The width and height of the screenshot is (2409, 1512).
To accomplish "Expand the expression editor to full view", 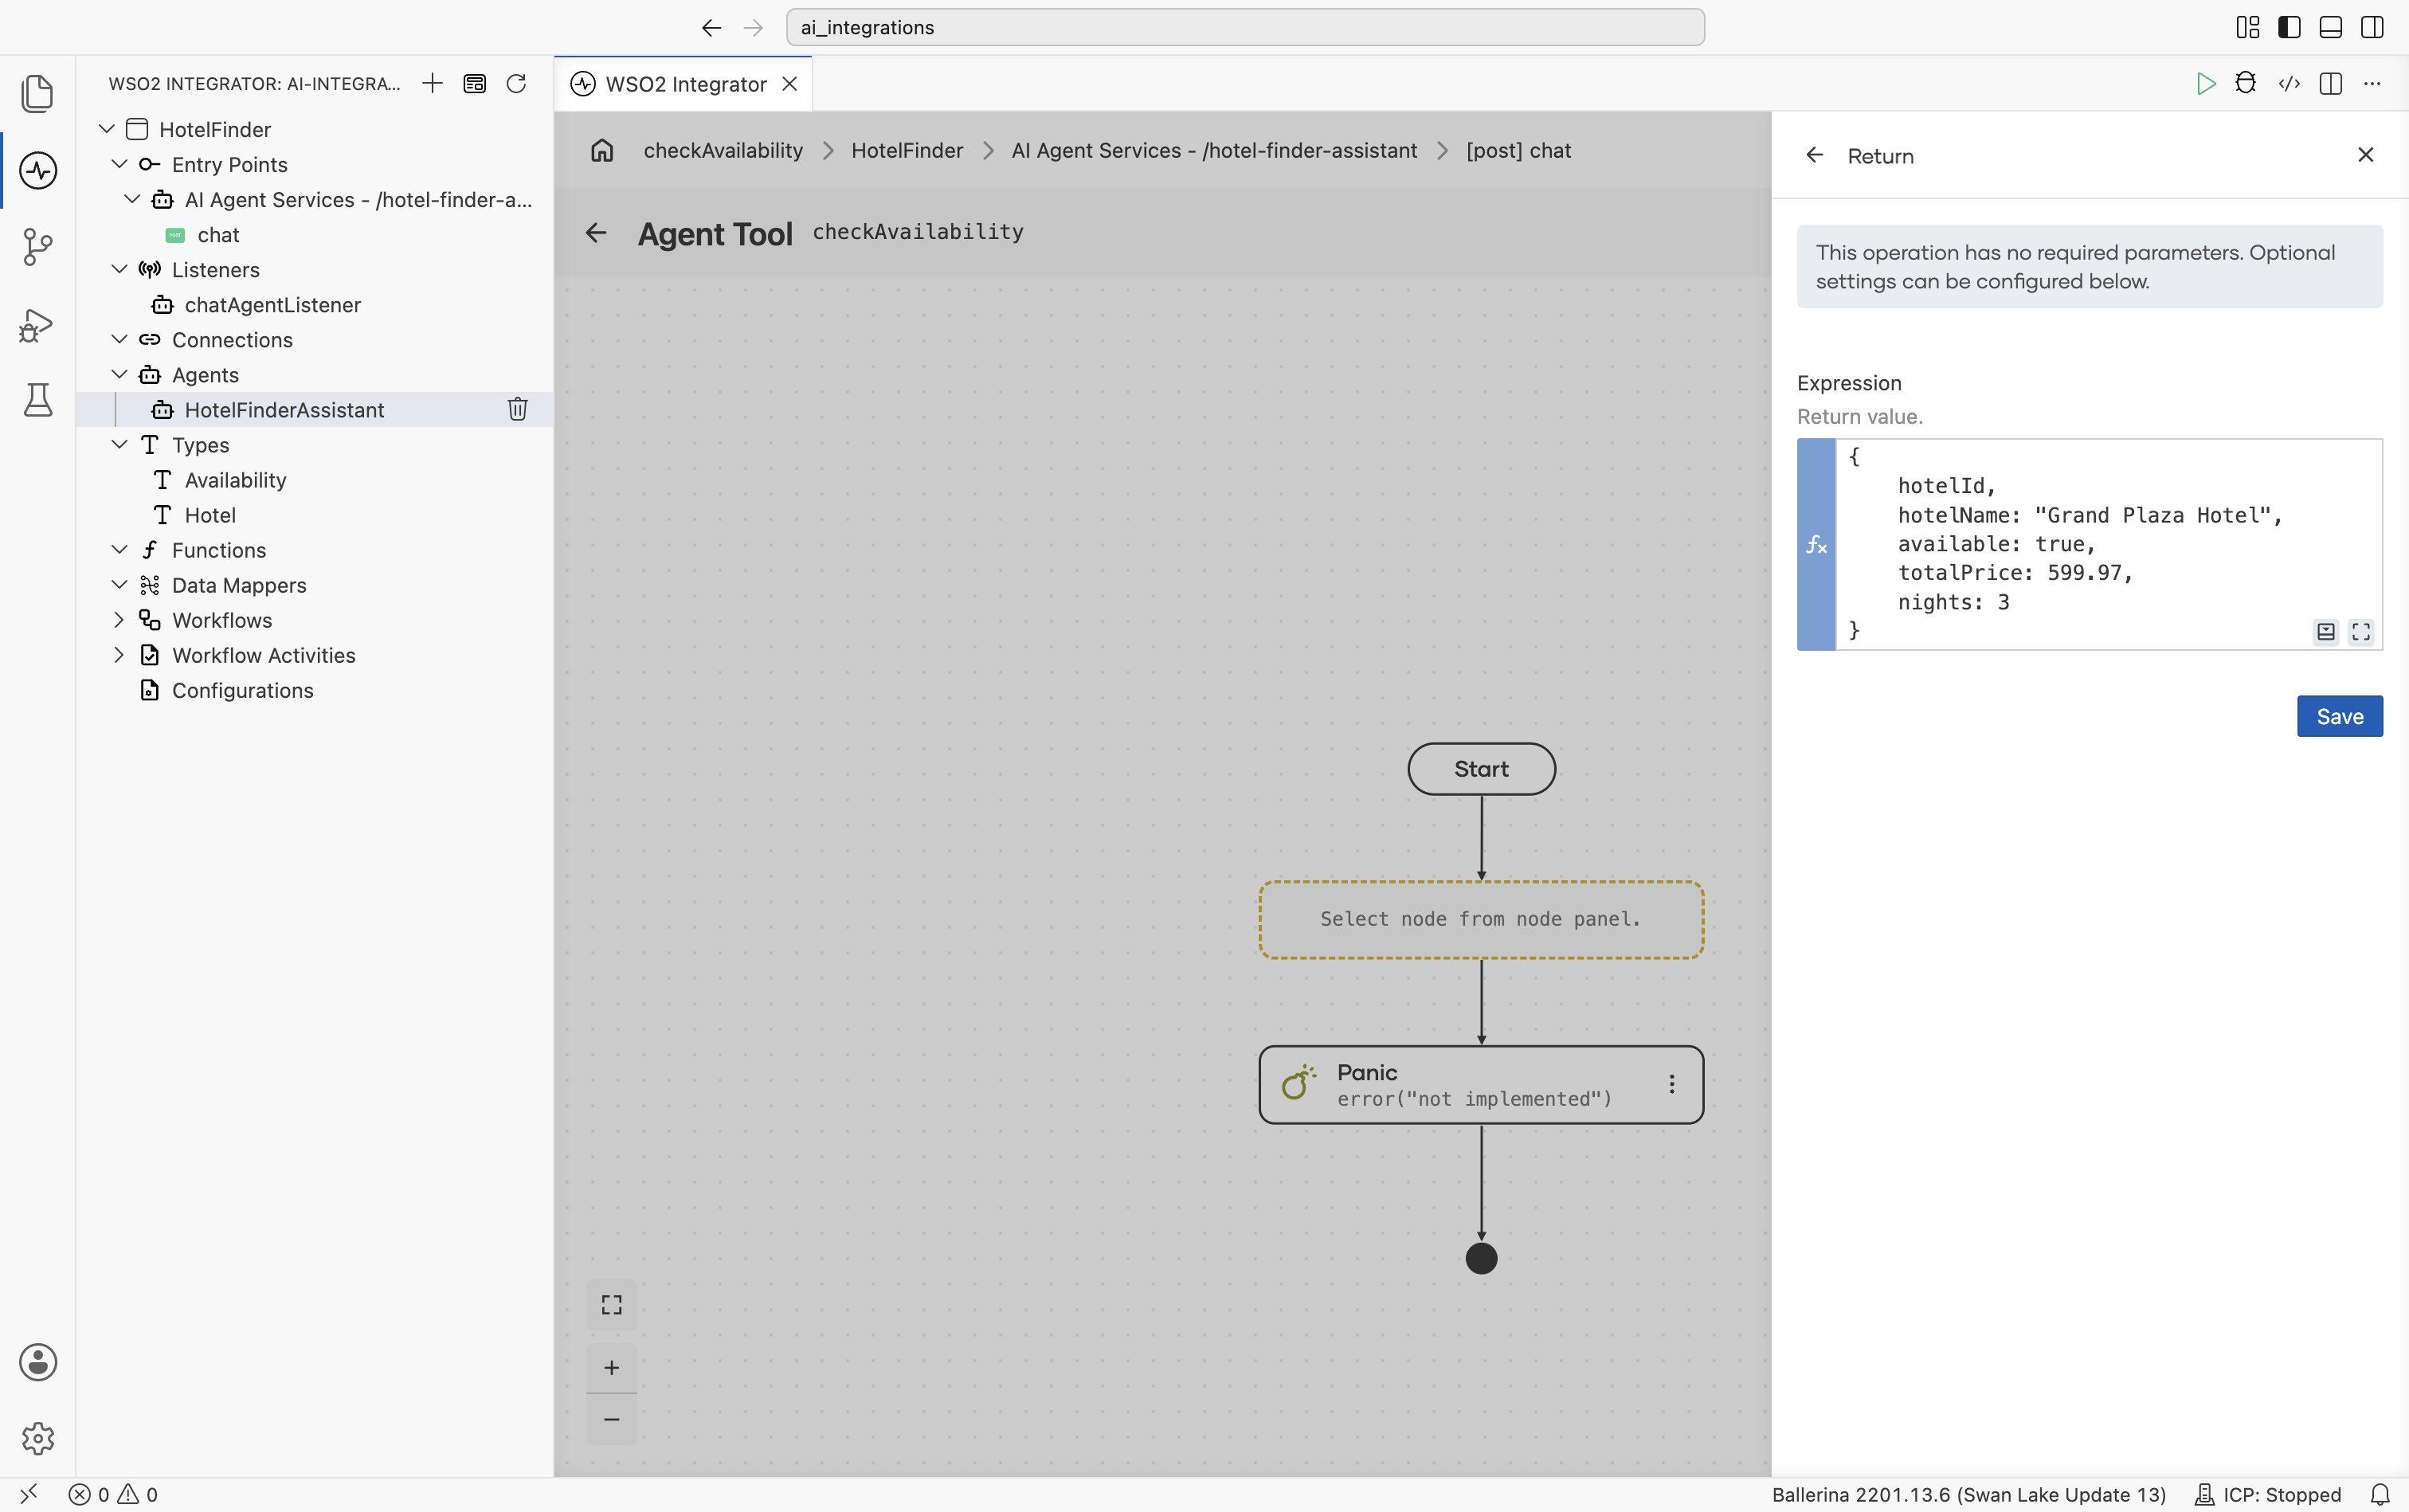I will tap(2361, 632).
